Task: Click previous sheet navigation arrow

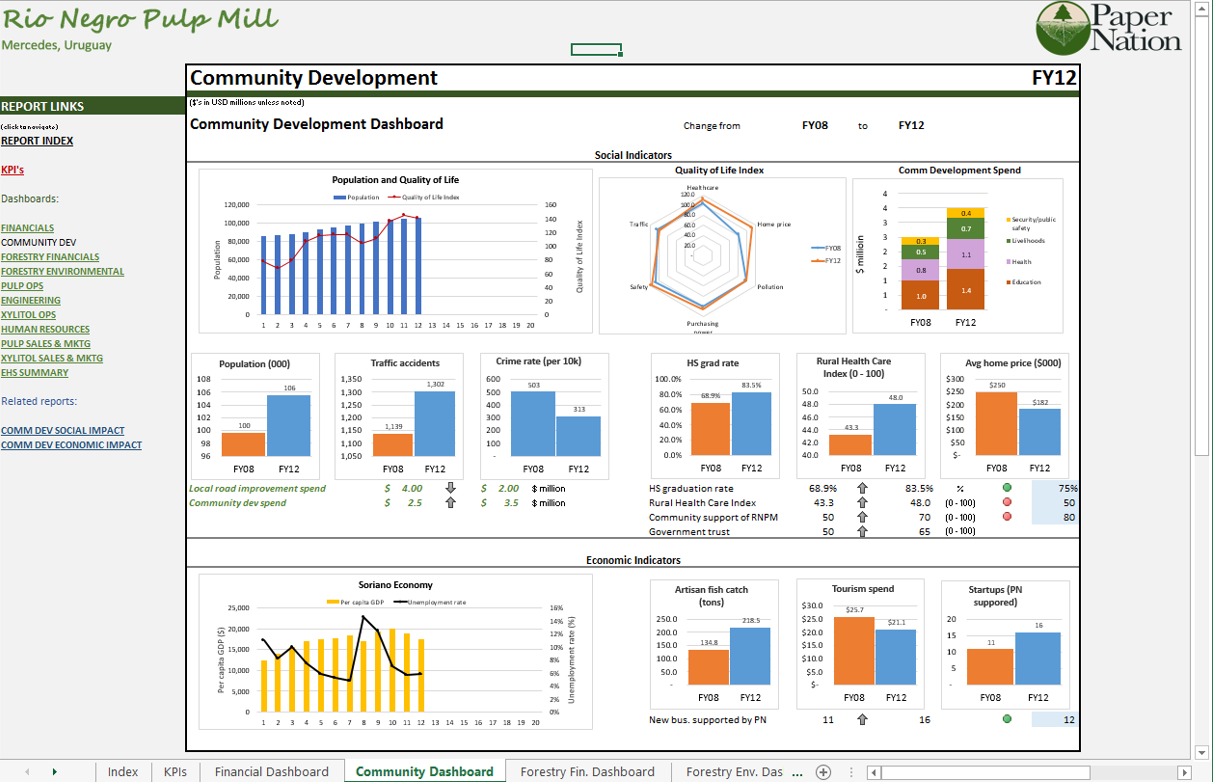Action: pos(27,772)
